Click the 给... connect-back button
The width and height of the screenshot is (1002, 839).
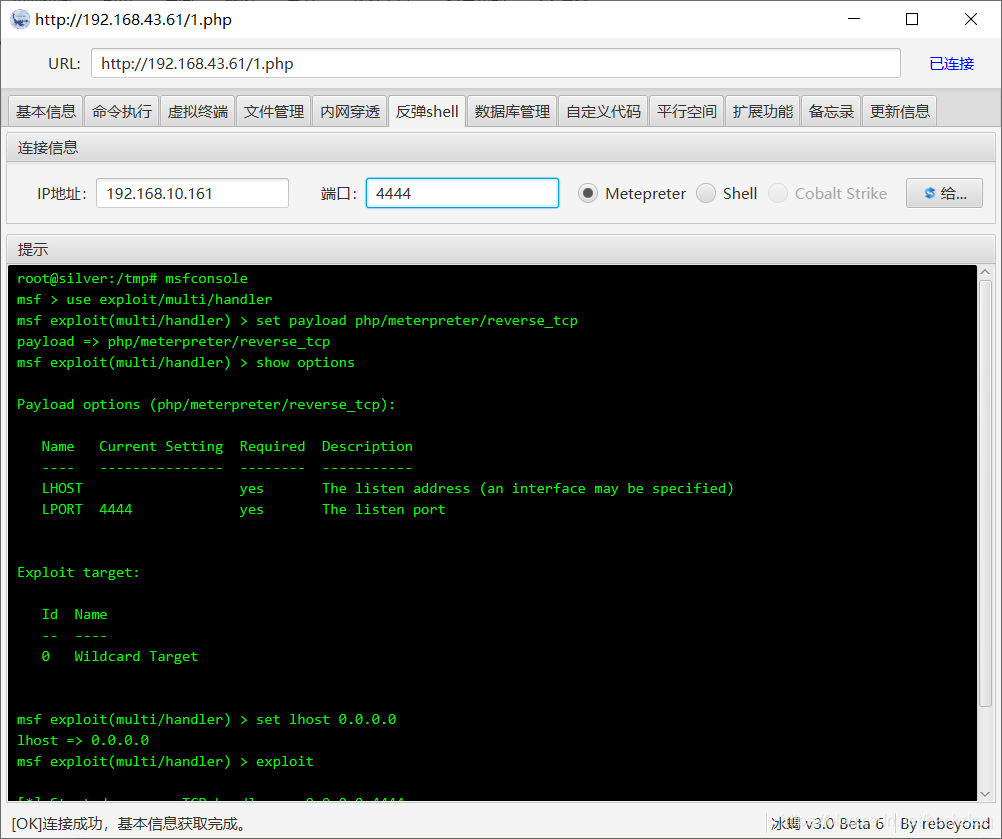pyautogui.click(x=944, y=193)
